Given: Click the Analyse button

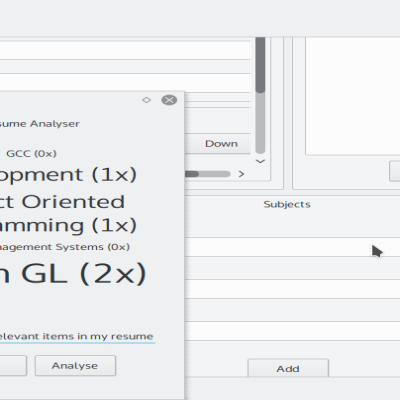Looking at the screenshot, I should tap(75, 366).
